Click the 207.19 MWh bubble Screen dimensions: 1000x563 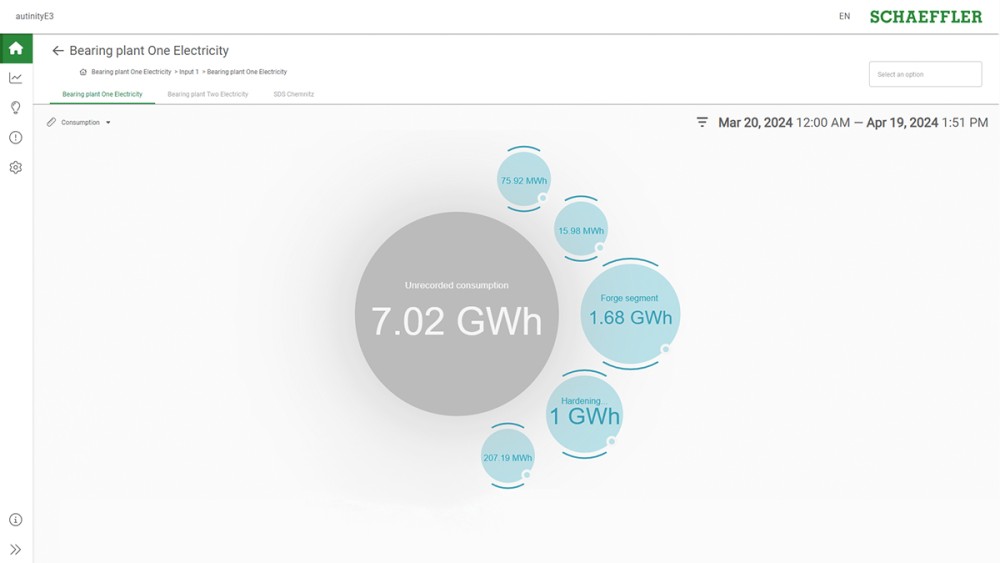pos(508,457)
